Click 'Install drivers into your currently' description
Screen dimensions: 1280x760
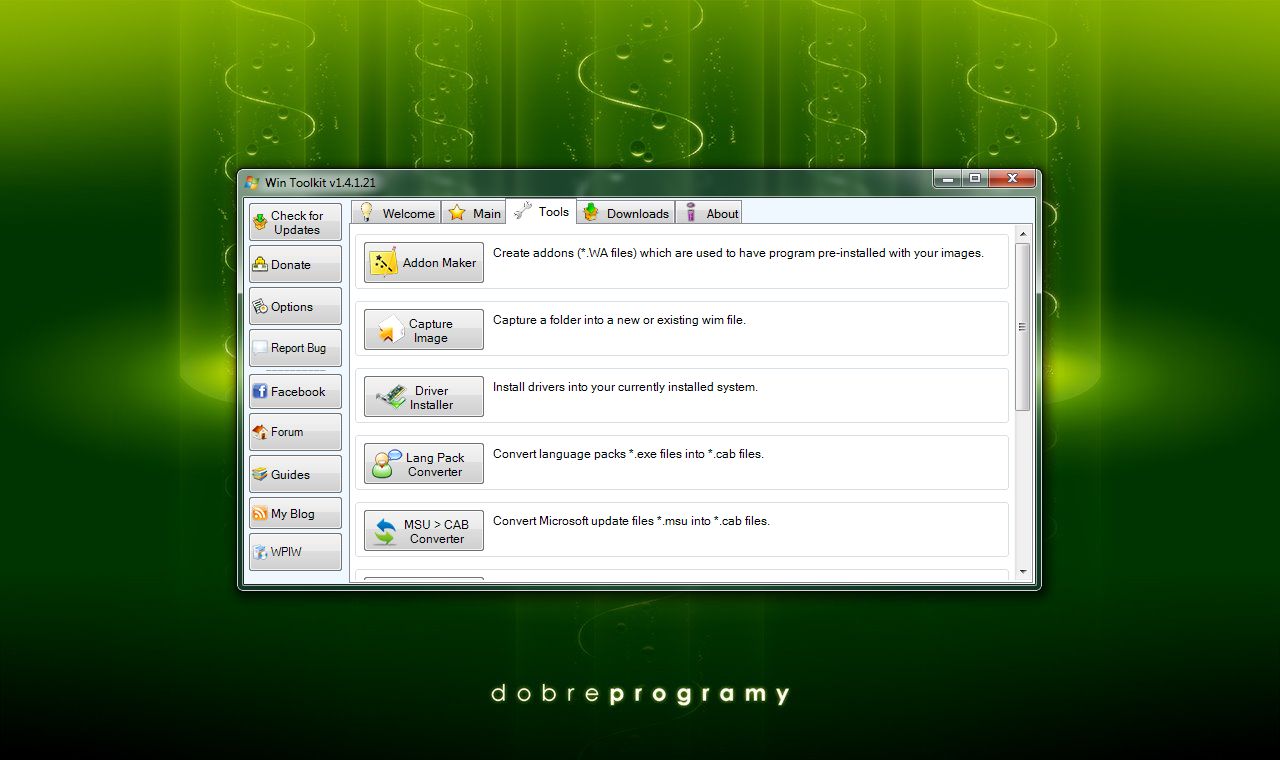(x=625, y=387)
